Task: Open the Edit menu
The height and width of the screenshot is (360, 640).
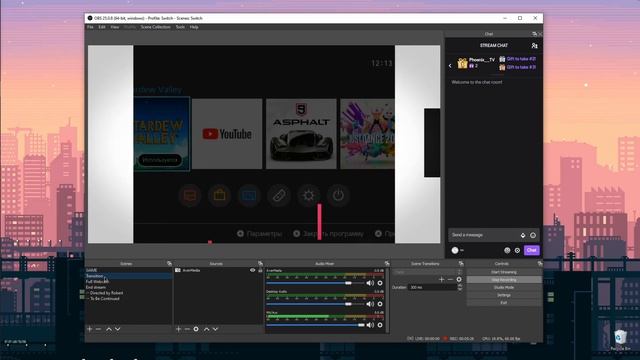Action: tap(102, 27)
